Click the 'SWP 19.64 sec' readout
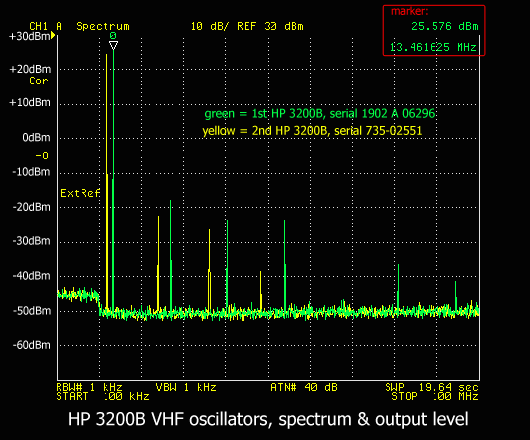The height and width of the screenshot is (440, 530). click(x=432, y=387)
